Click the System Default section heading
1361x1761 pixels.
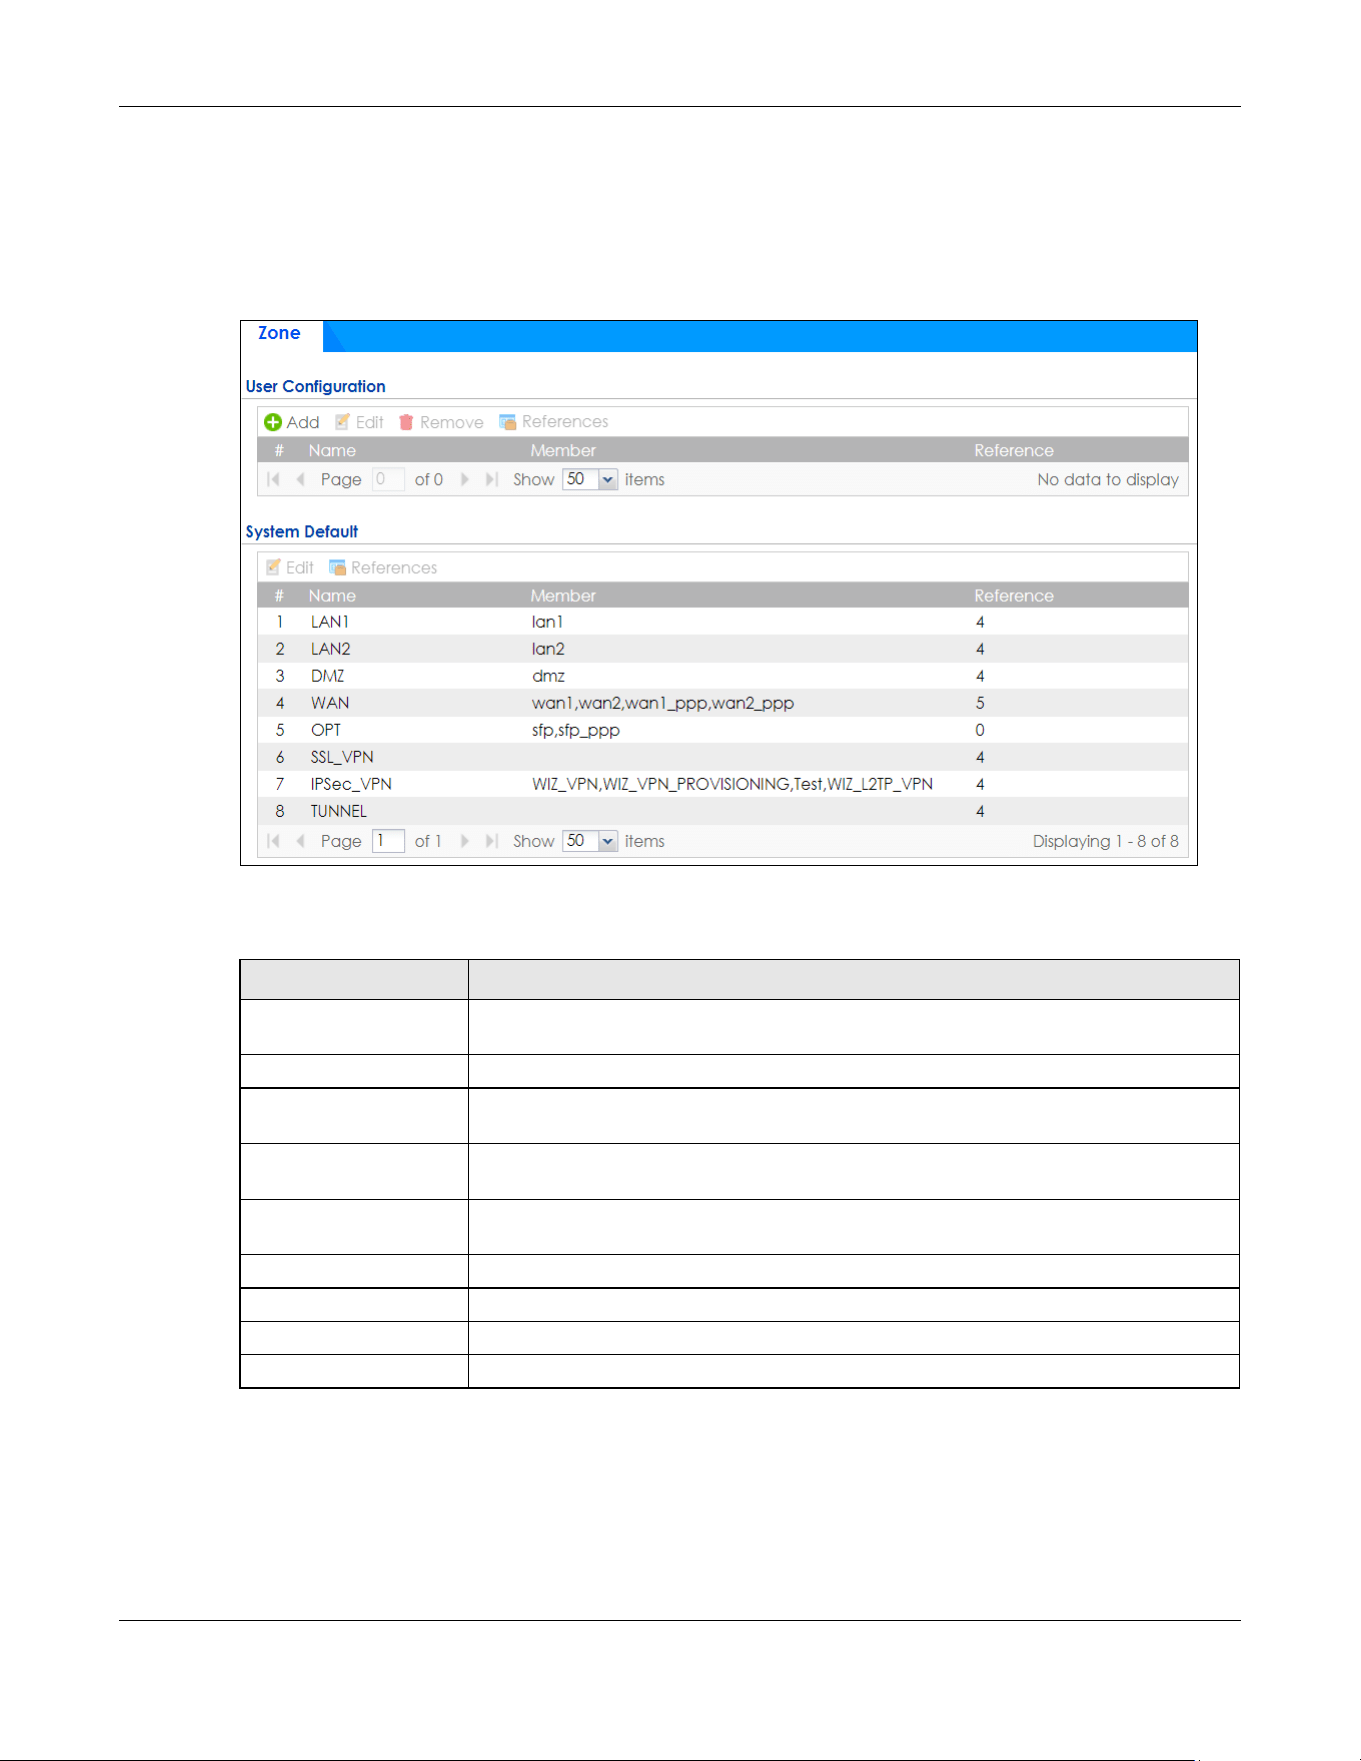[x=302, y=531]
